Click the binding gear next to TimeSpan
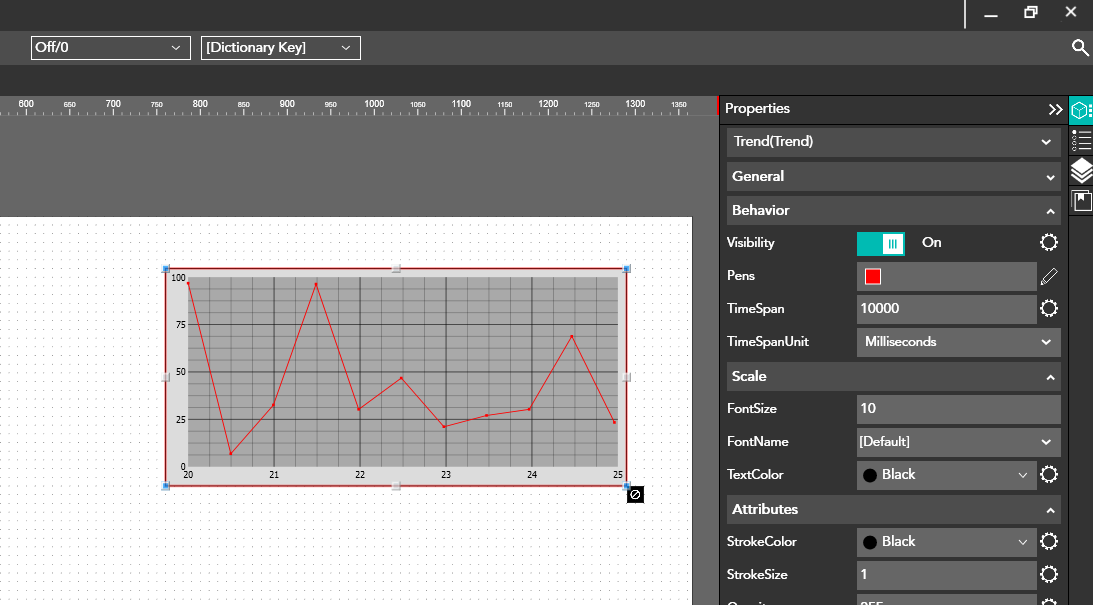This screenshot has height=605, width=1093. pyautogui.click(x=1048, y=309)
